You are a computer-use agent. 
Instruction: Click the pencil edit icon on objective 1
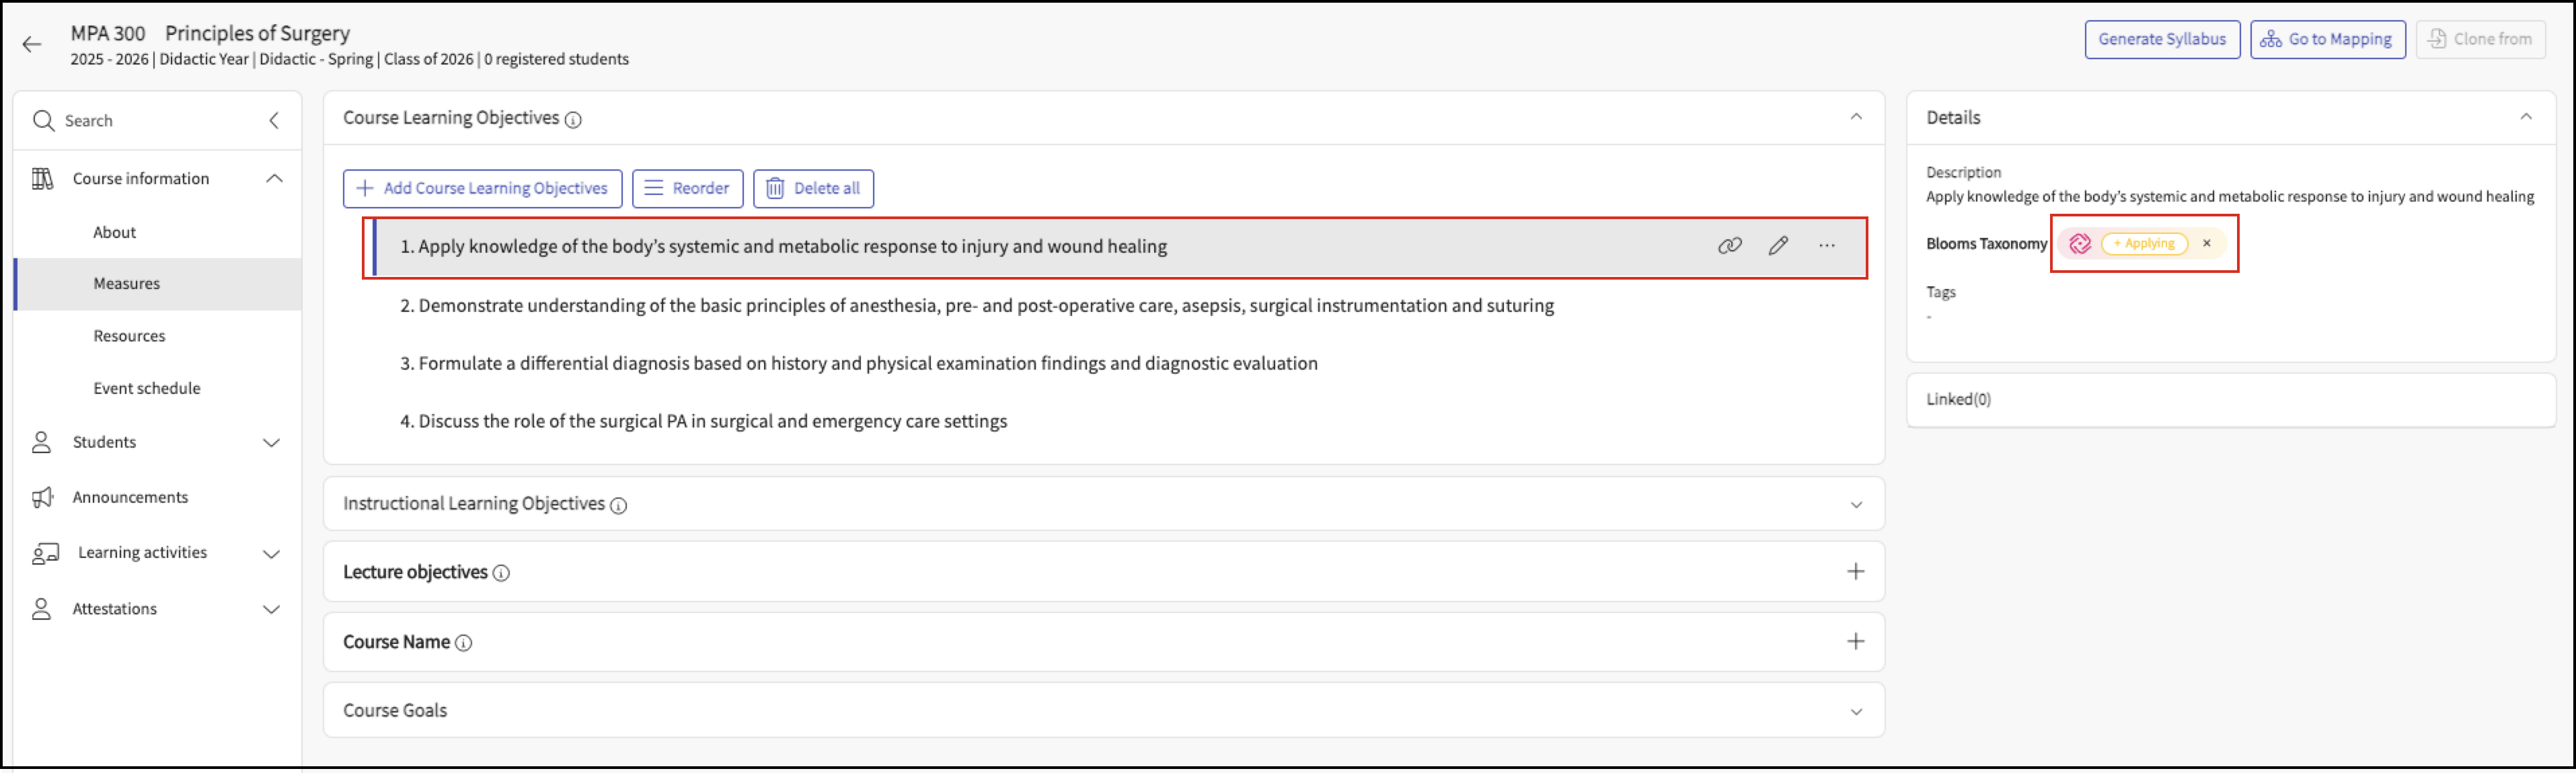click(x=1777, y=246)
